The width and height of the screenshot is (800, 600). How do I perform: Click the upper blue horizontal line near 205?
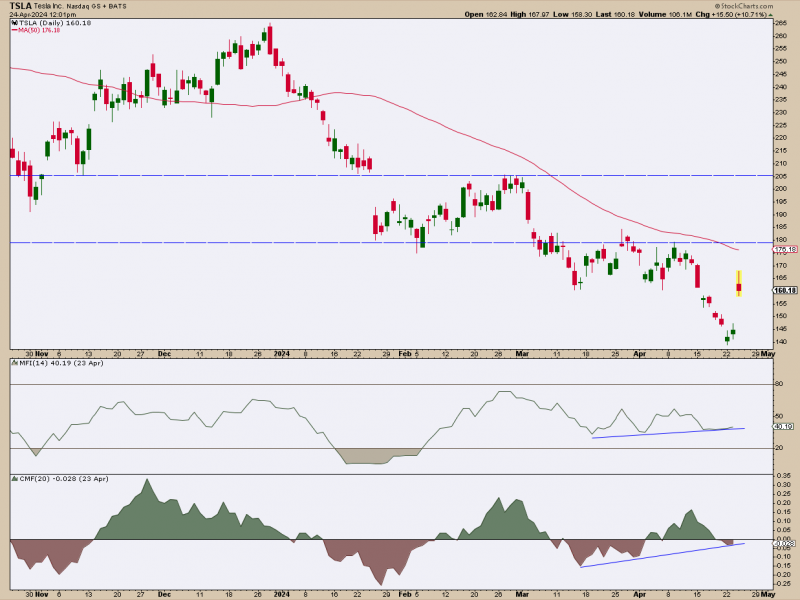391,176
